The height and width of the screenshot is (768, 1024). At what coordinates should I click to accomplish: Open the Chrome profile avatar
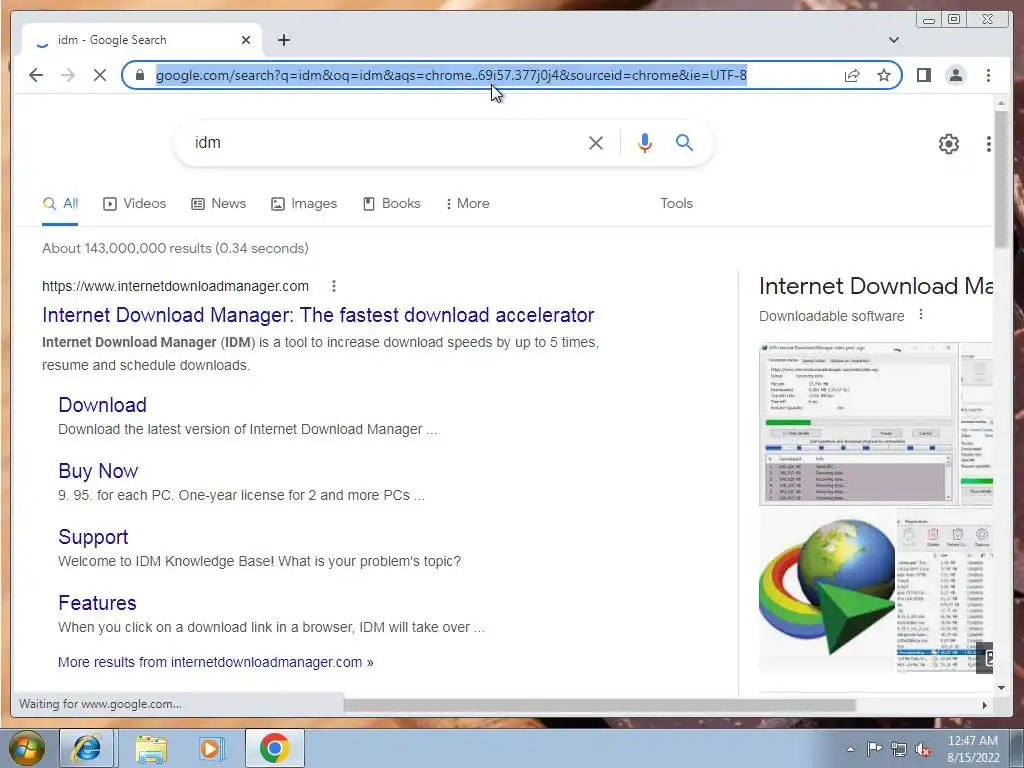point(955,75)
